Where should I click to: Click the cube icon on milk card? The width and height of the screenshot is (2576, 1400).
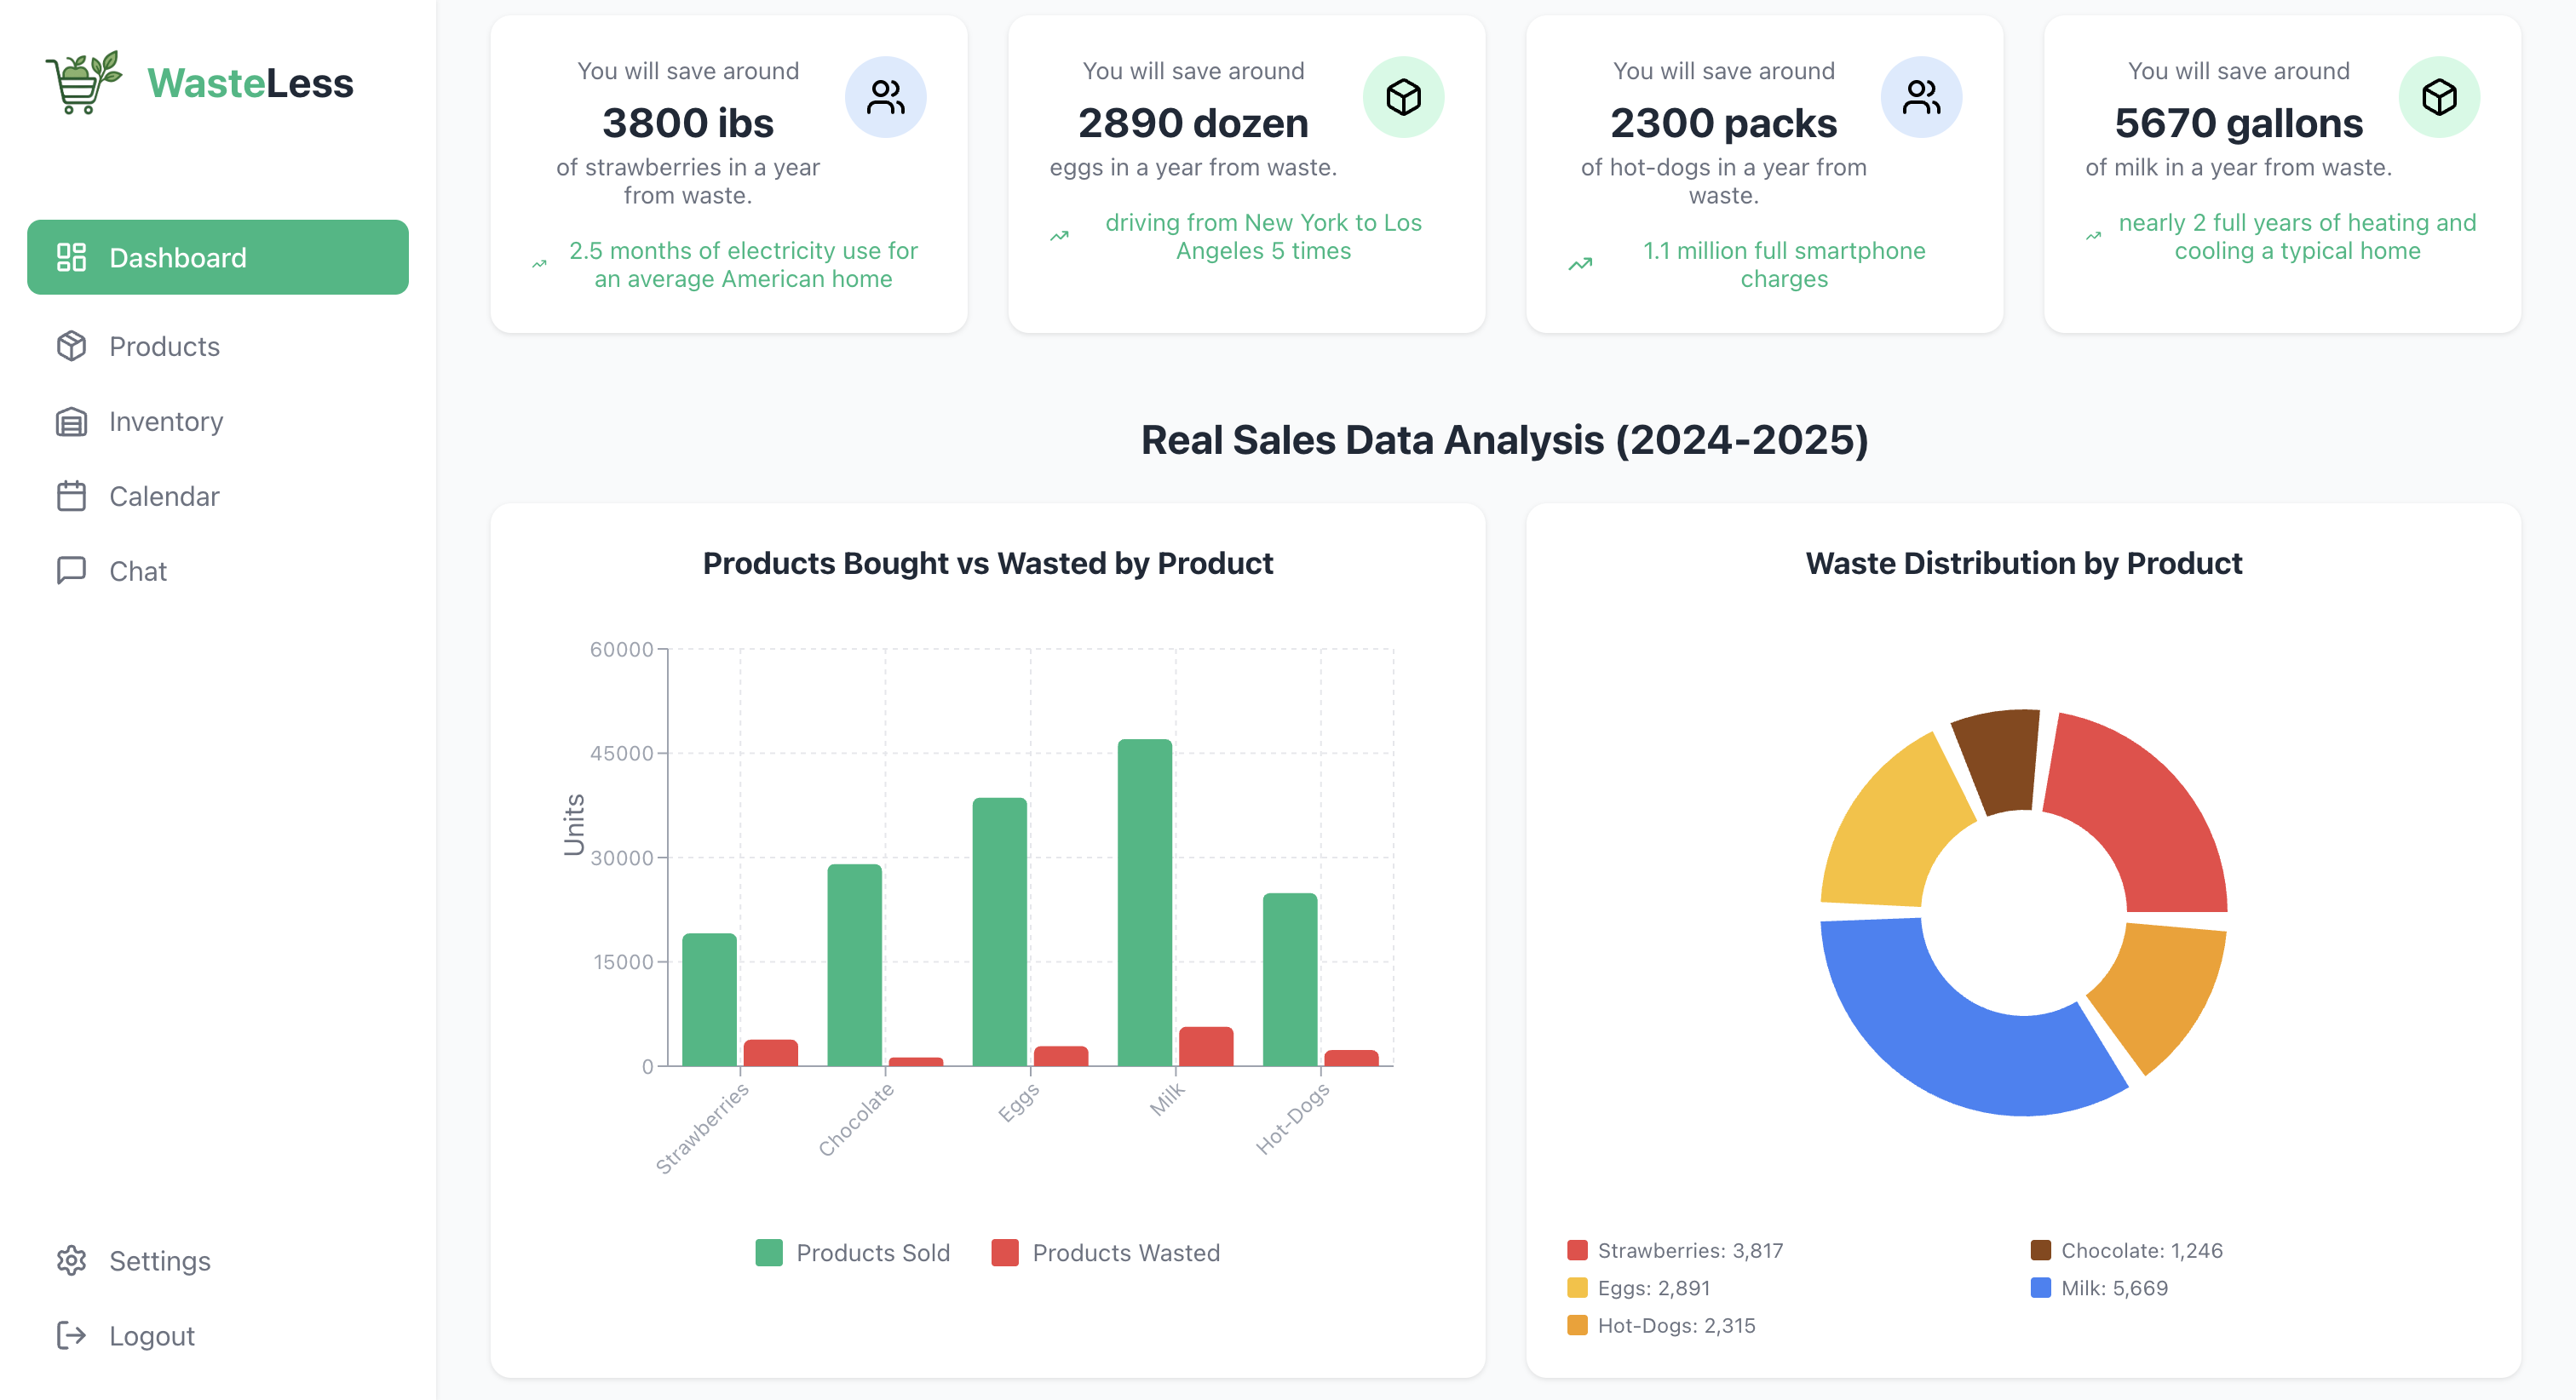(2438, 97)
